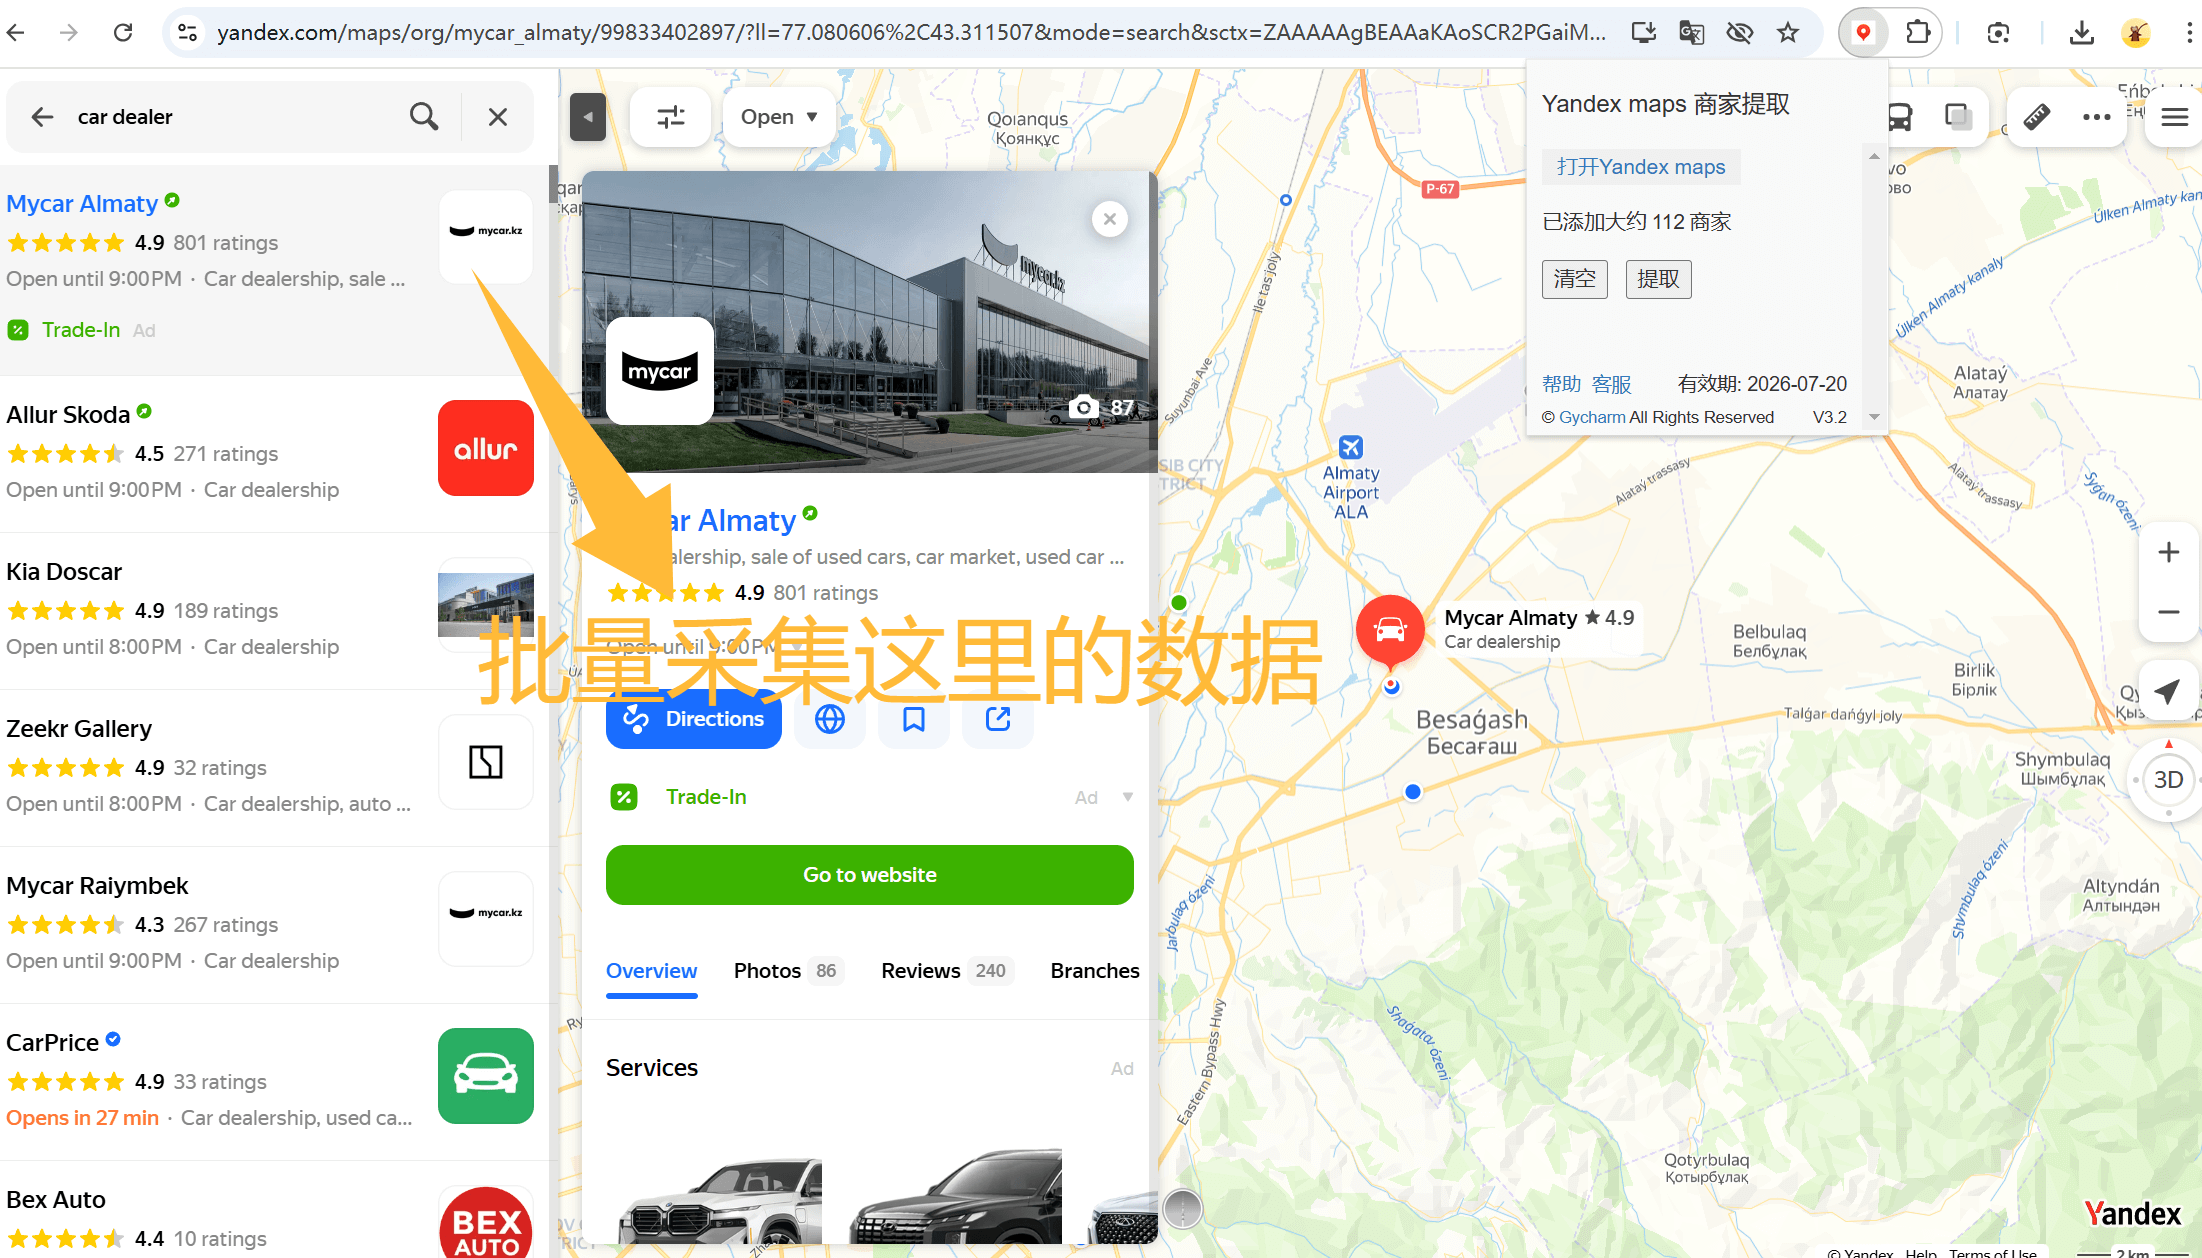View the 87 photos of Mycar Almaty
Screen dimensions: 2202x1258
click(1102, 407)
